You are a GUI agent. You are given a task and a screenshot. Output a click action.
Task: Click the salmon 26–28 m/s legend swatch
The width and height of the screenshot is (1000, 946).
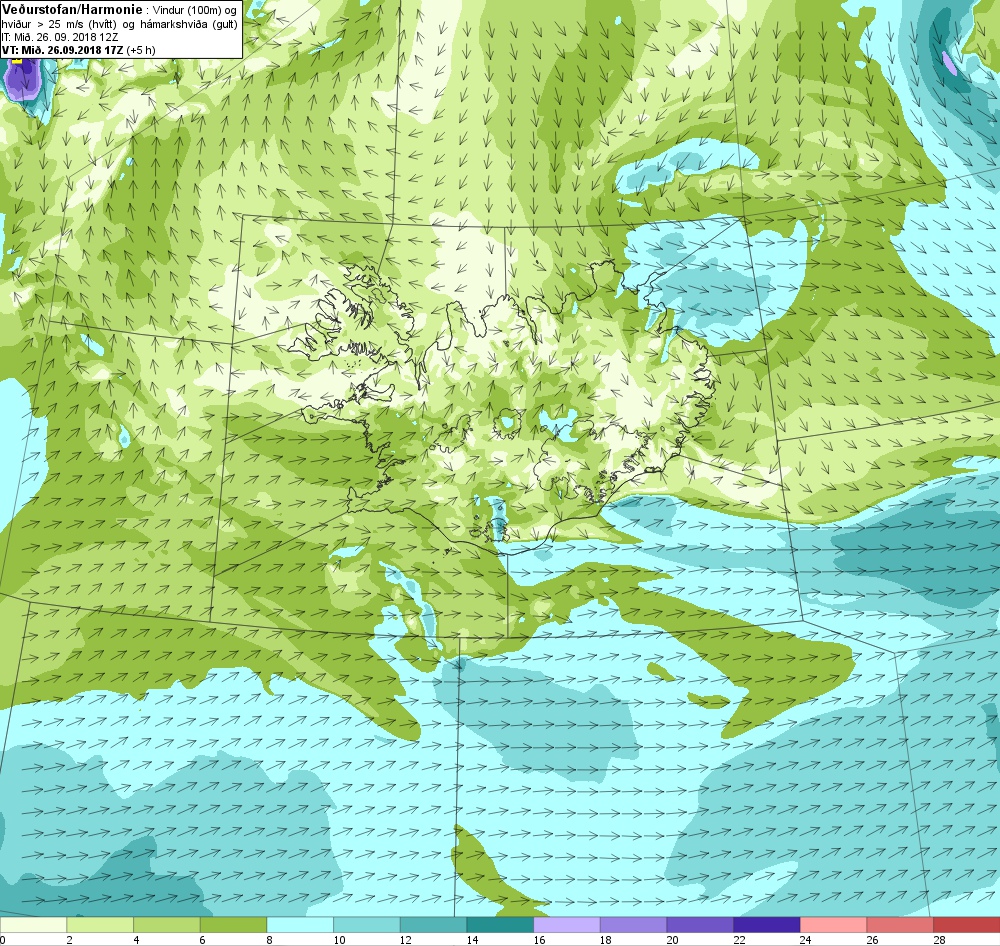pyautogui.click(x=900, y=925)
